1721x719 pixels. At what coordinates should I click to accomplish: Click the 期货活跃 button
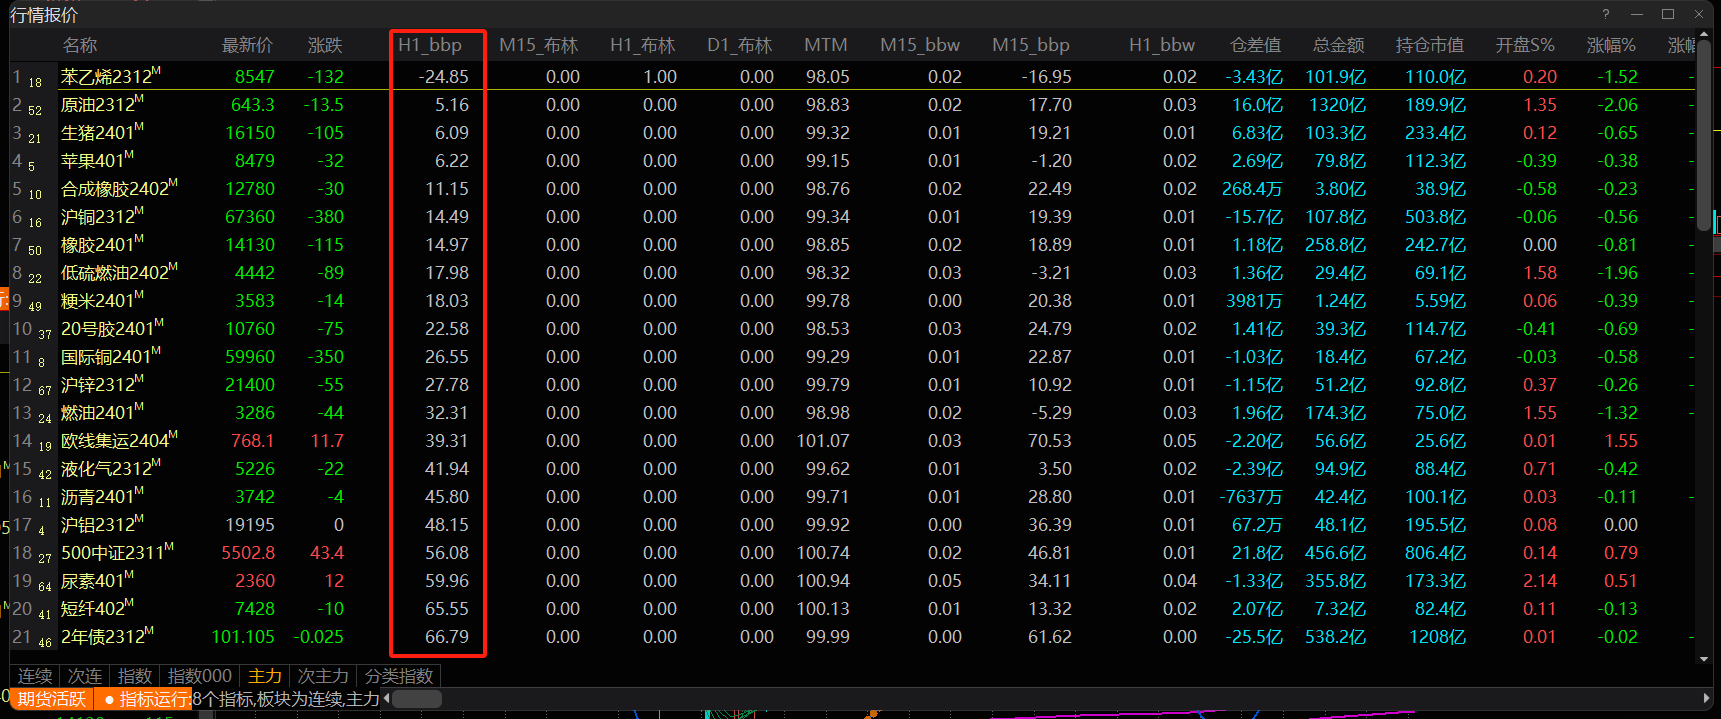pos(52,699)
